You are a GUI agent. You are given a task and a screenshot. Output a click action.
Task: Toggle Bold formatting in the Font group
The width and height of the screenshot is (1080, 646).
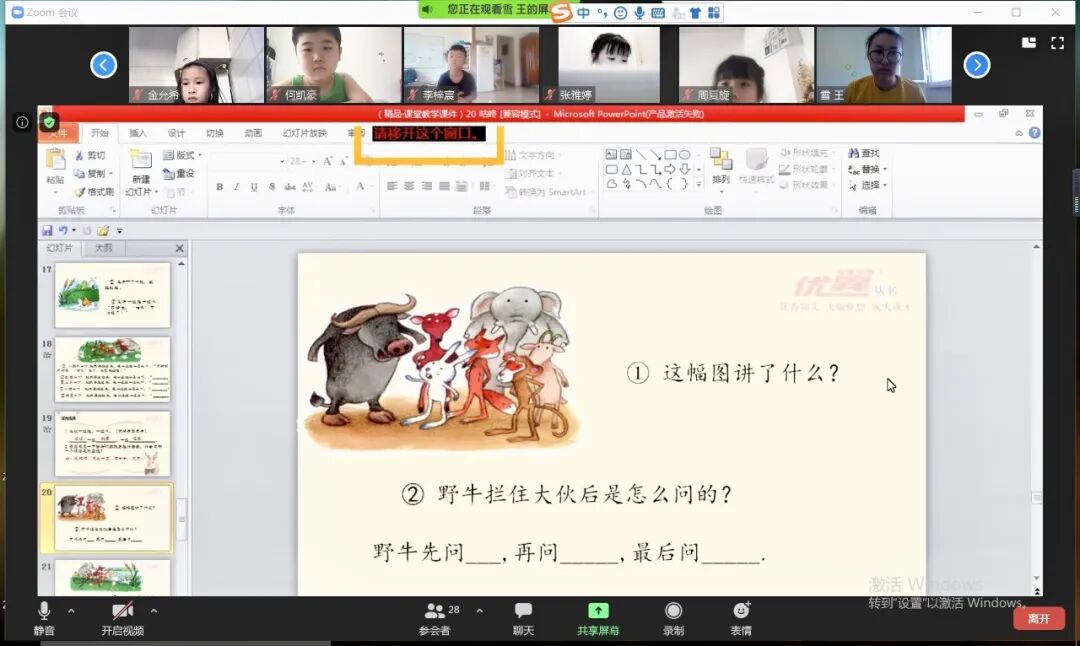[217, 185]
